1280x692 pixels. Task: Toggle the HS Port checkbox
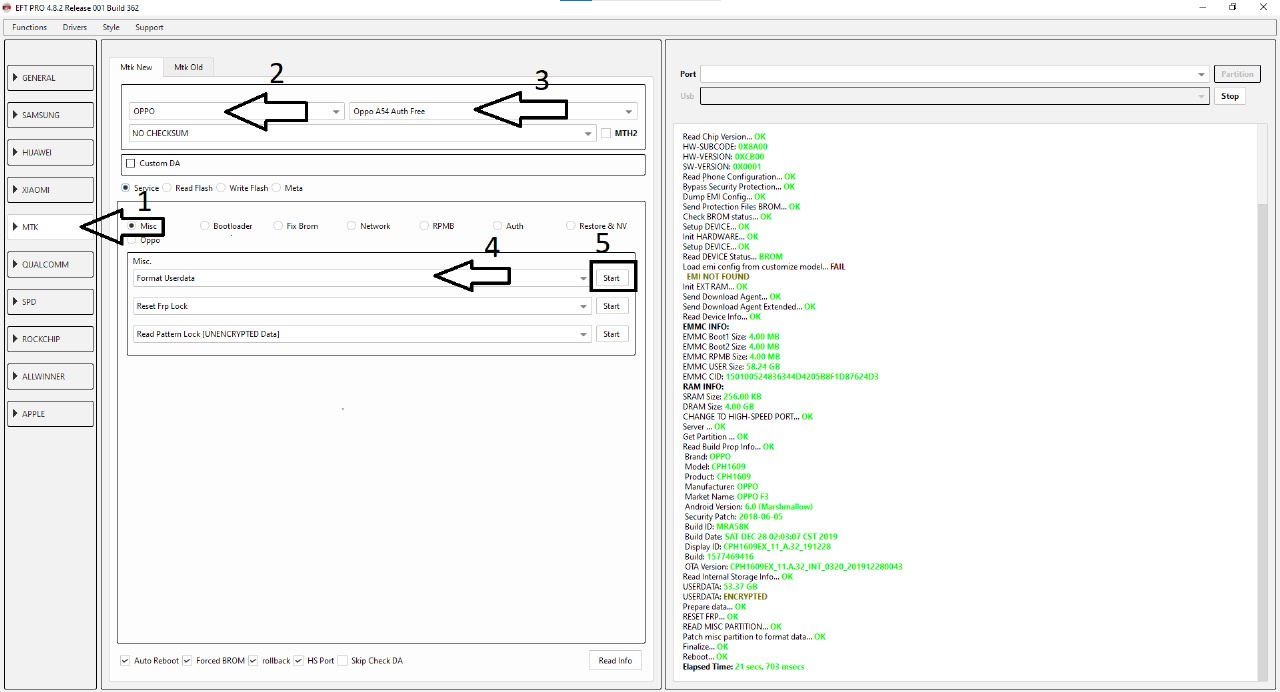coord(298,661)
